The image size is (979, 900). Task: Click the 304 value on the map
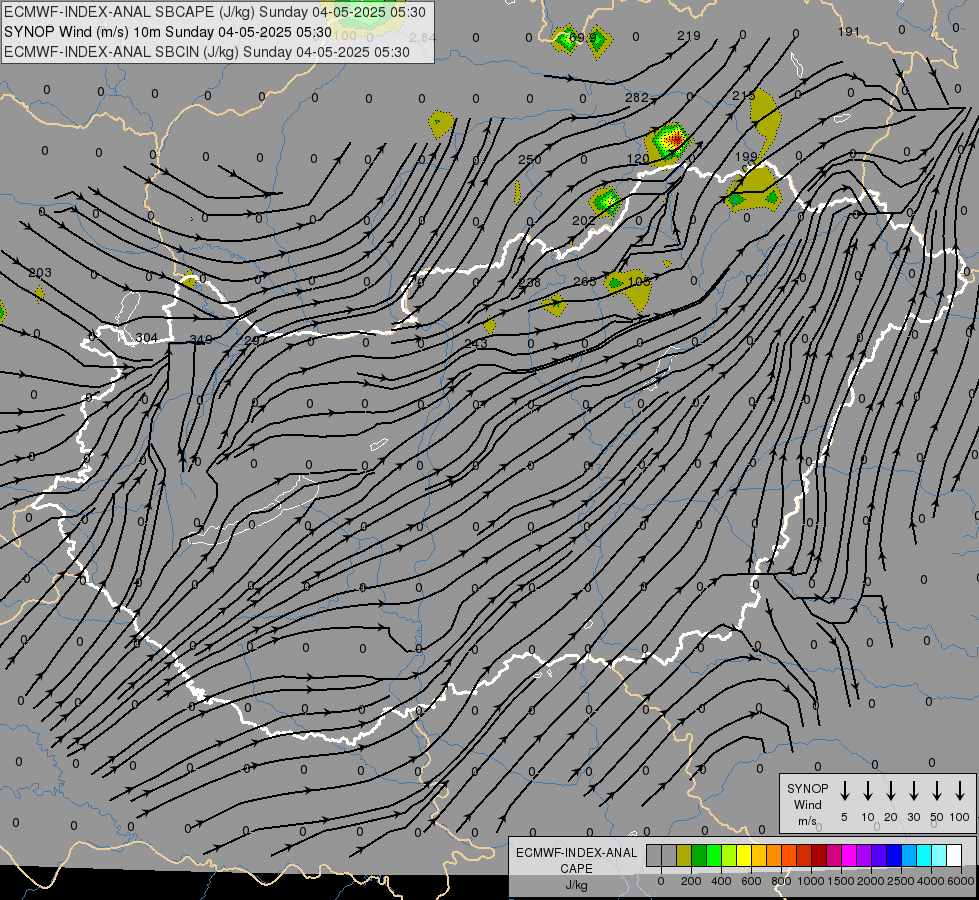pyautogui.click(x=147, y=338)
